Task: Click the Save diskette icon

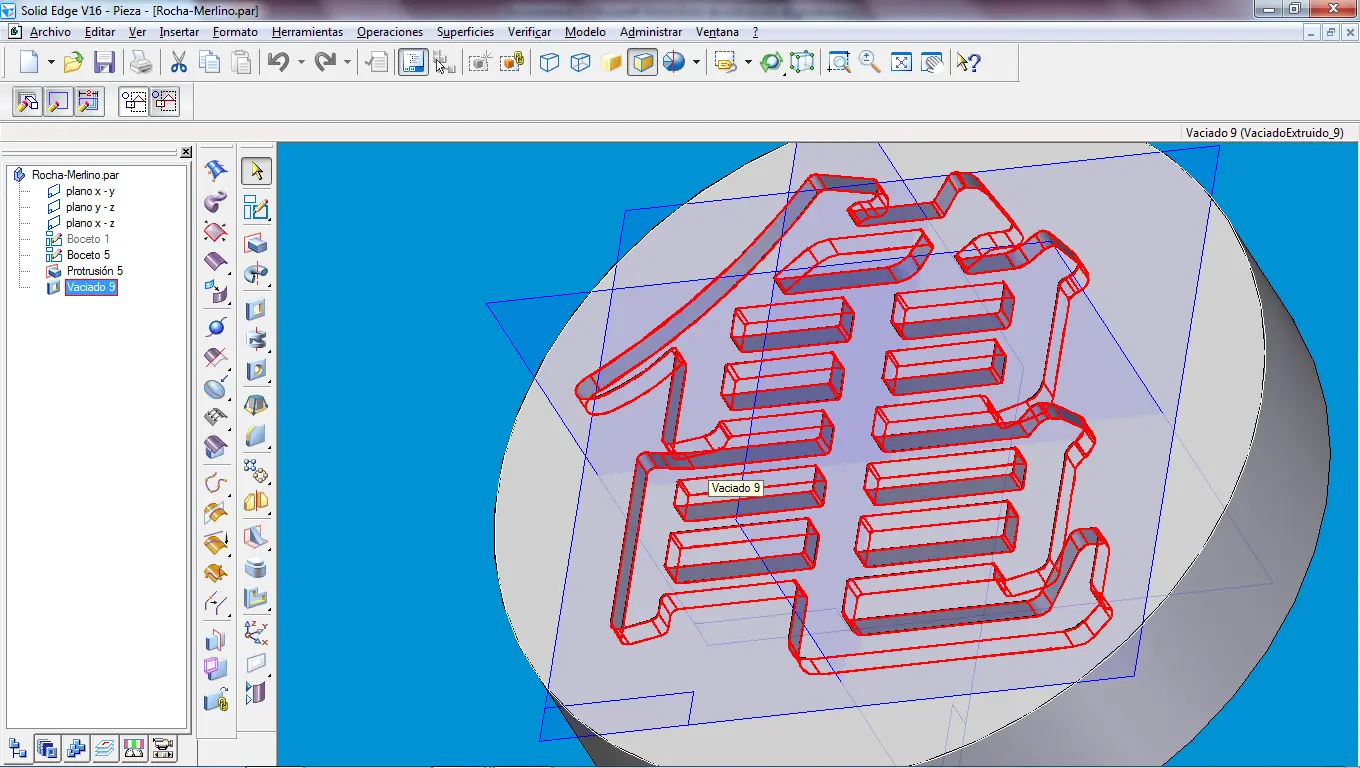Action: pos(104,63)
